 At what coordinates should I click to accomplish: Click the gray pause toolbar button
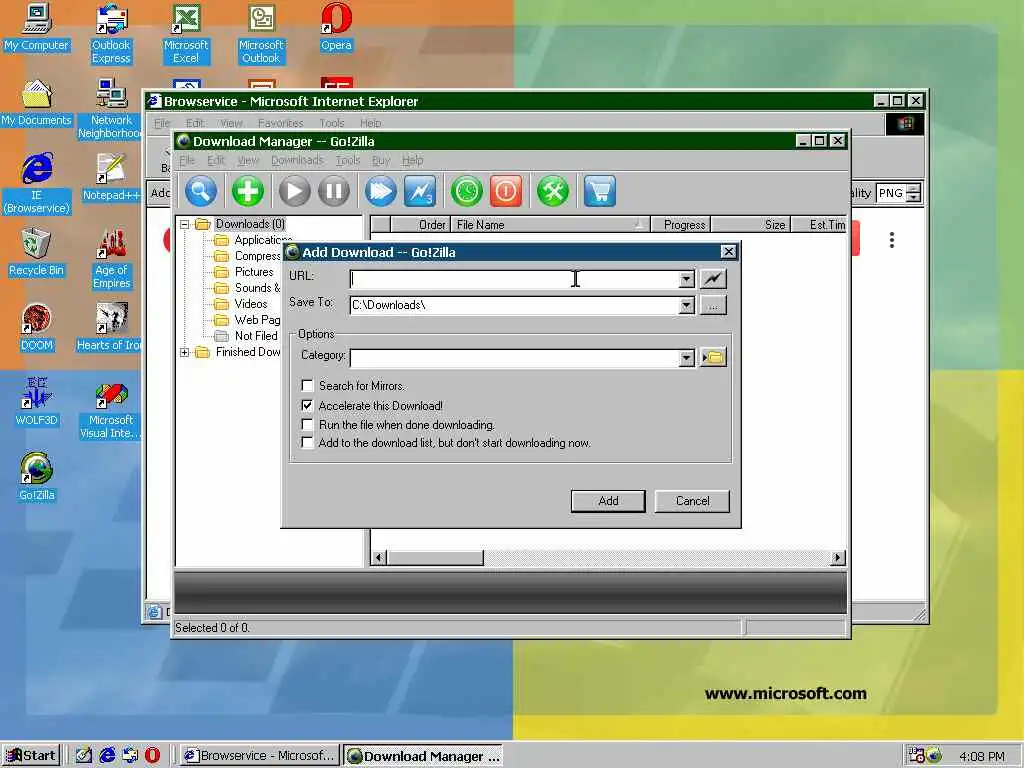click(334, 191)
